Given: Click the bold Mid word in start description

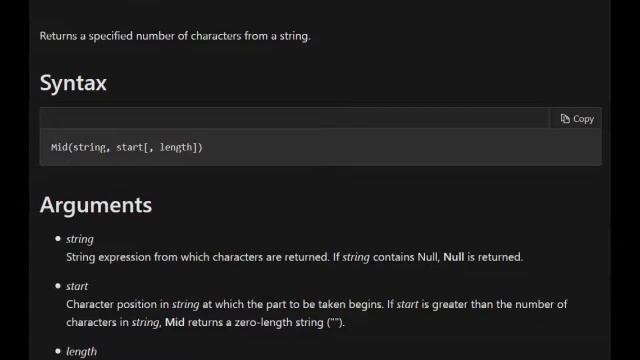Looking at the screenshot, I should [x=175, y=322].
